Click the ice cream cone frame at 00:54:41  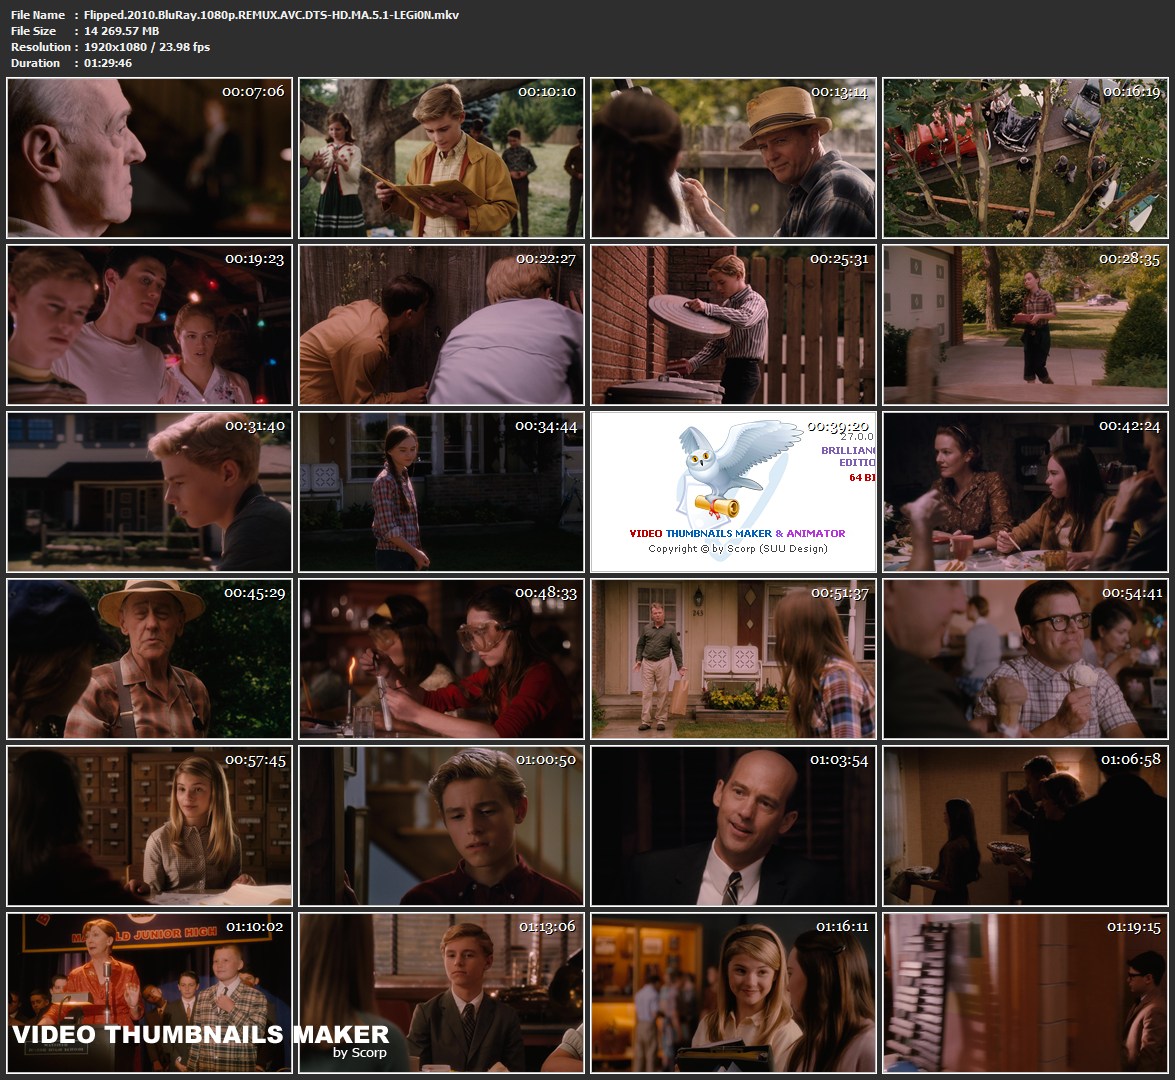click(x=1025, y=658)
